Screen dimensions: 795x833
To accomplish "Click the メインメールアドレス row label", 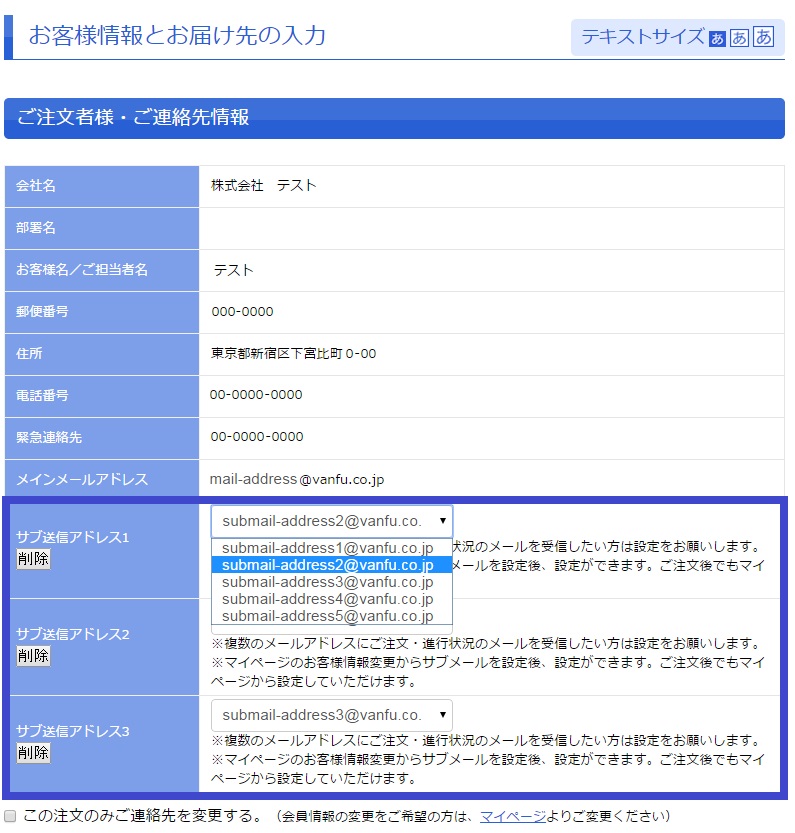I will [82, 479].
